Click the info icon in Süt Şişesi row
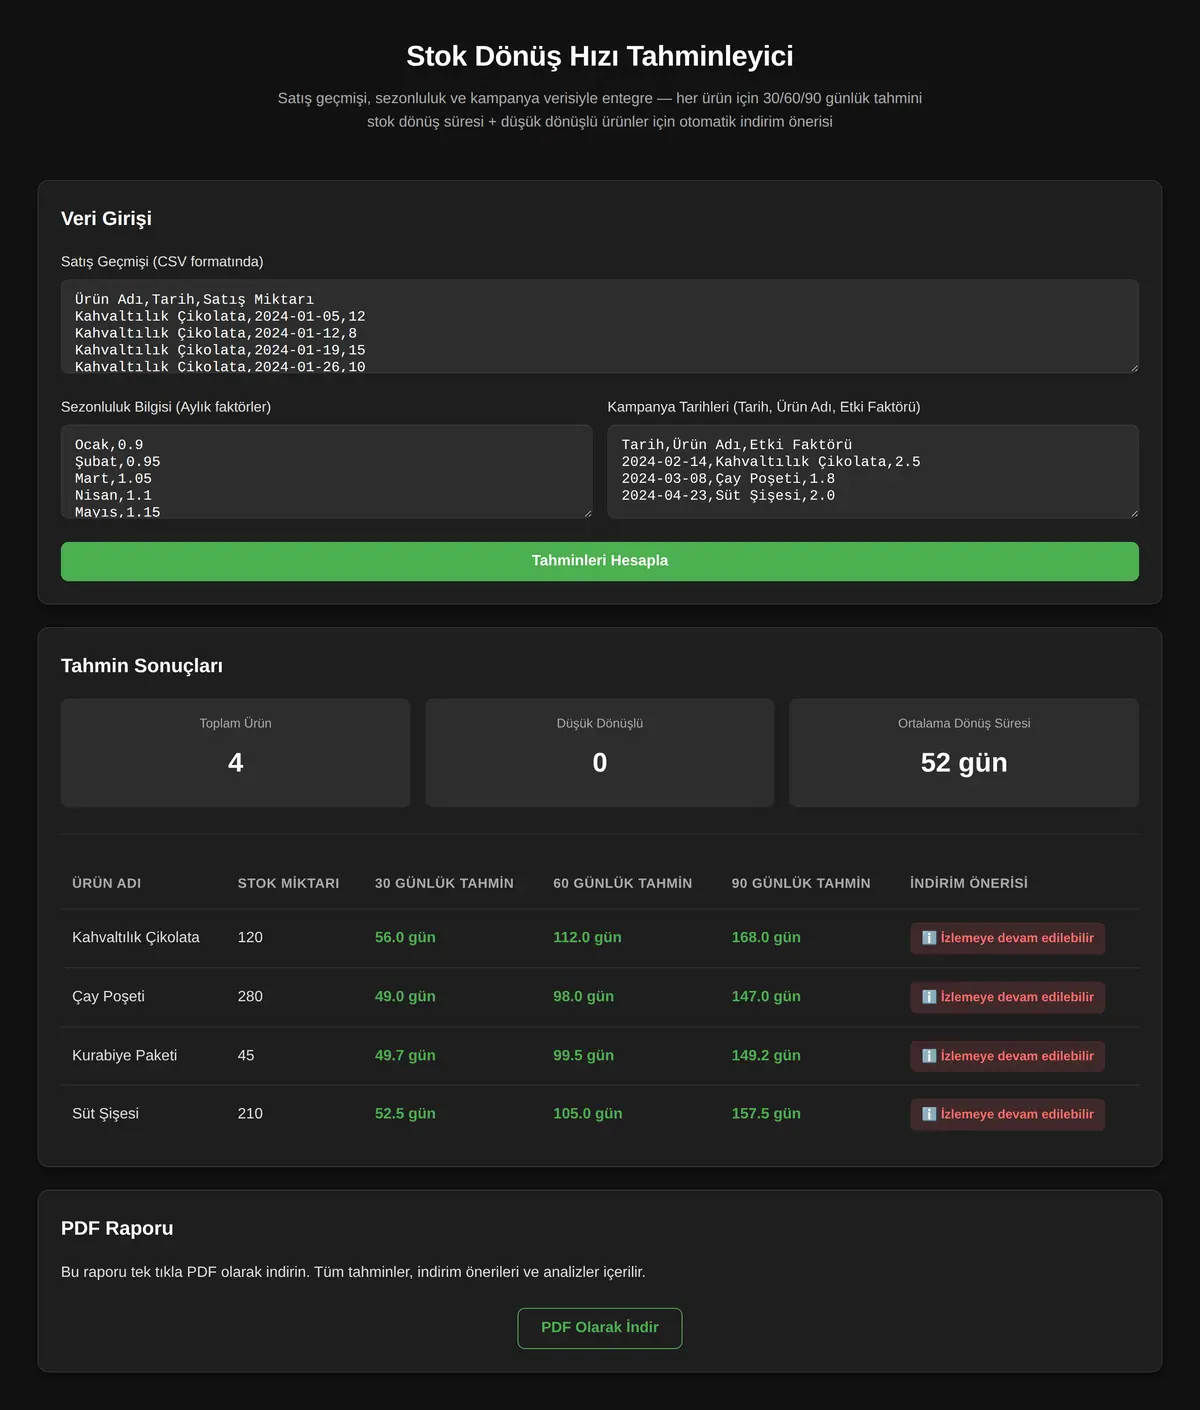This screenshot has width=1200, height=1410. 929,1114
